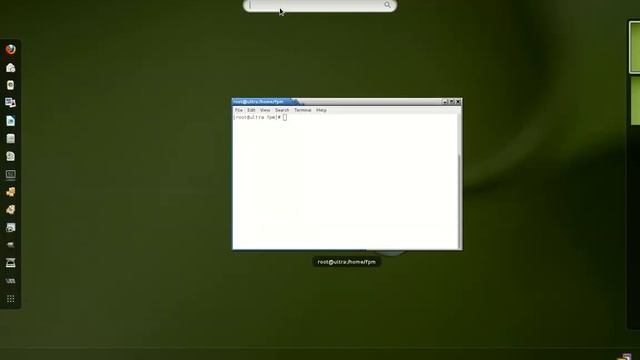Open the blue text document icon in dash
This screenshot has height=360, width=640.
coord(11,121)
